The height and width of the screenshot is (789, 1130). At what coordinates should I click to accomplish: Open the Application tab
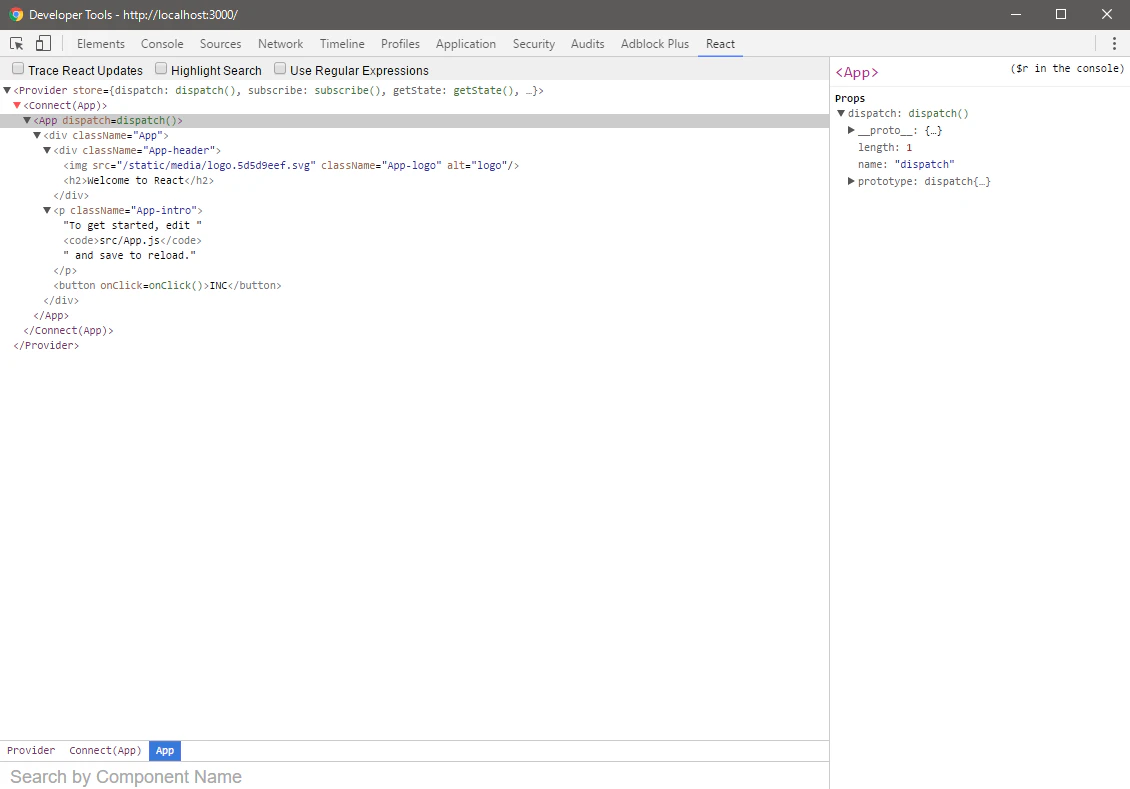[x=466, y=44]
